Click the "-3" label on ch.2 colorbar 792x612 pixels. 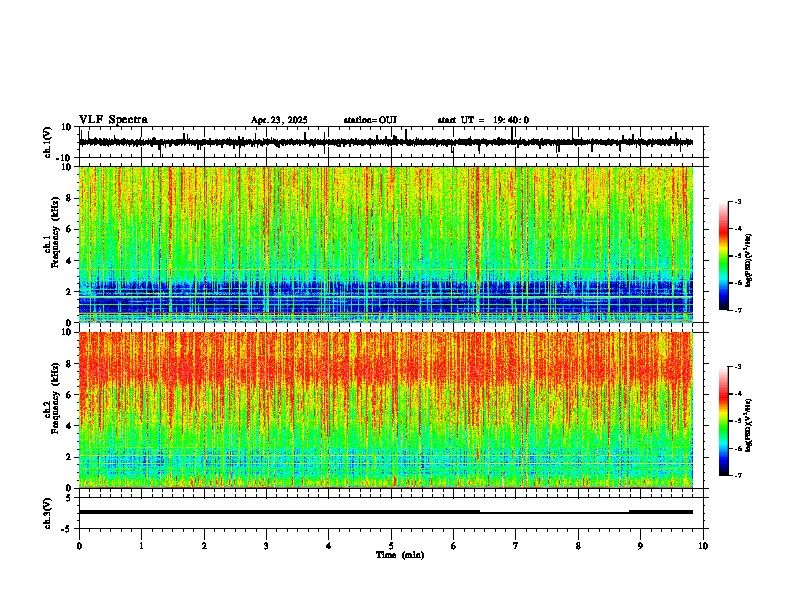point(738,367)
